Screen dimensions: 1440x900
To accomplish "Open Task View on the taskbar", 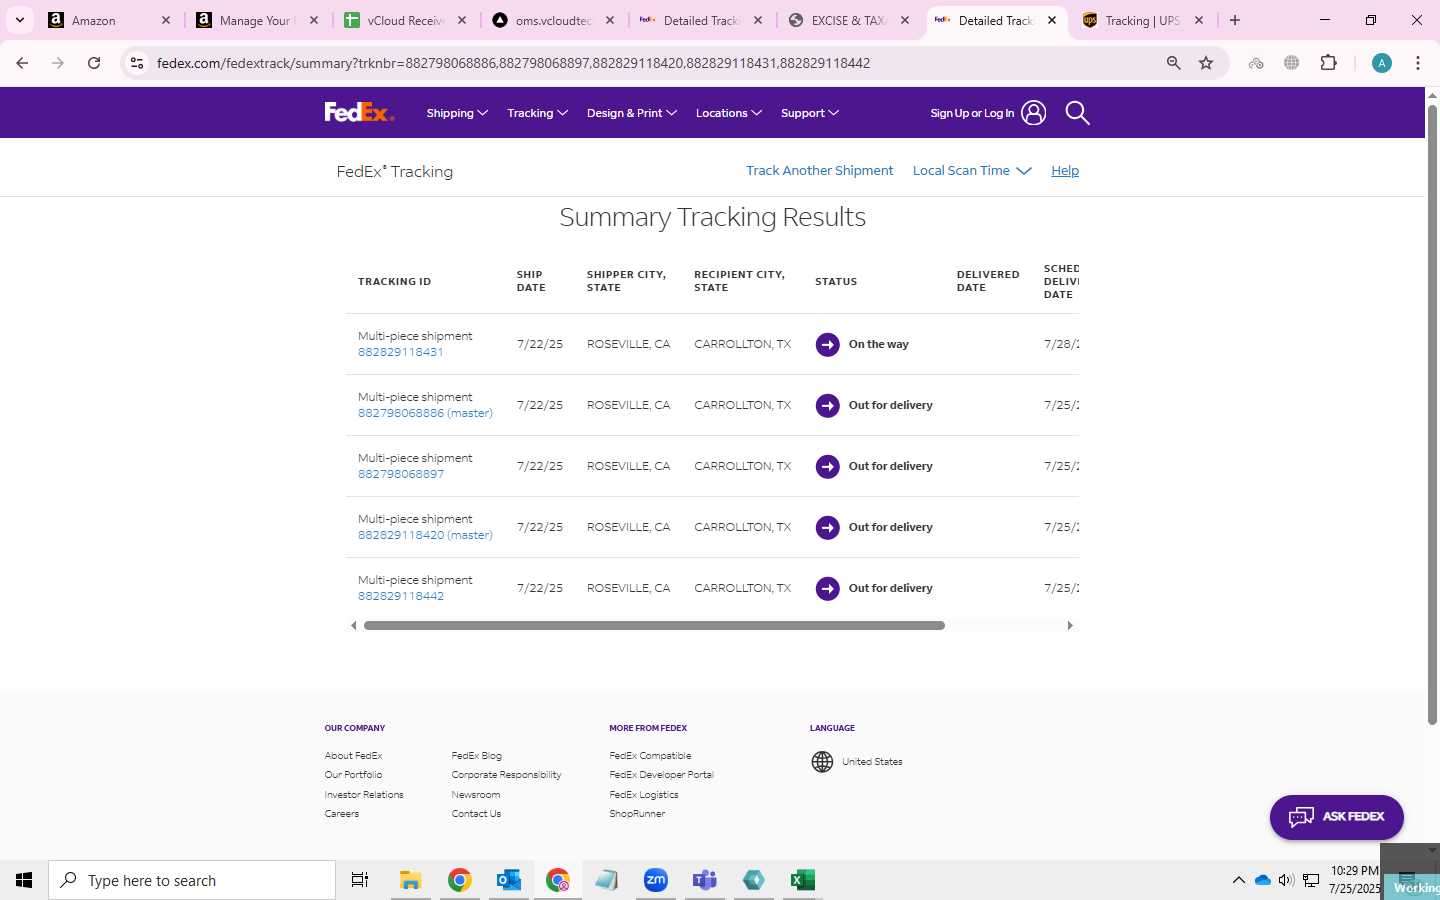I will [x=360, y=880].
